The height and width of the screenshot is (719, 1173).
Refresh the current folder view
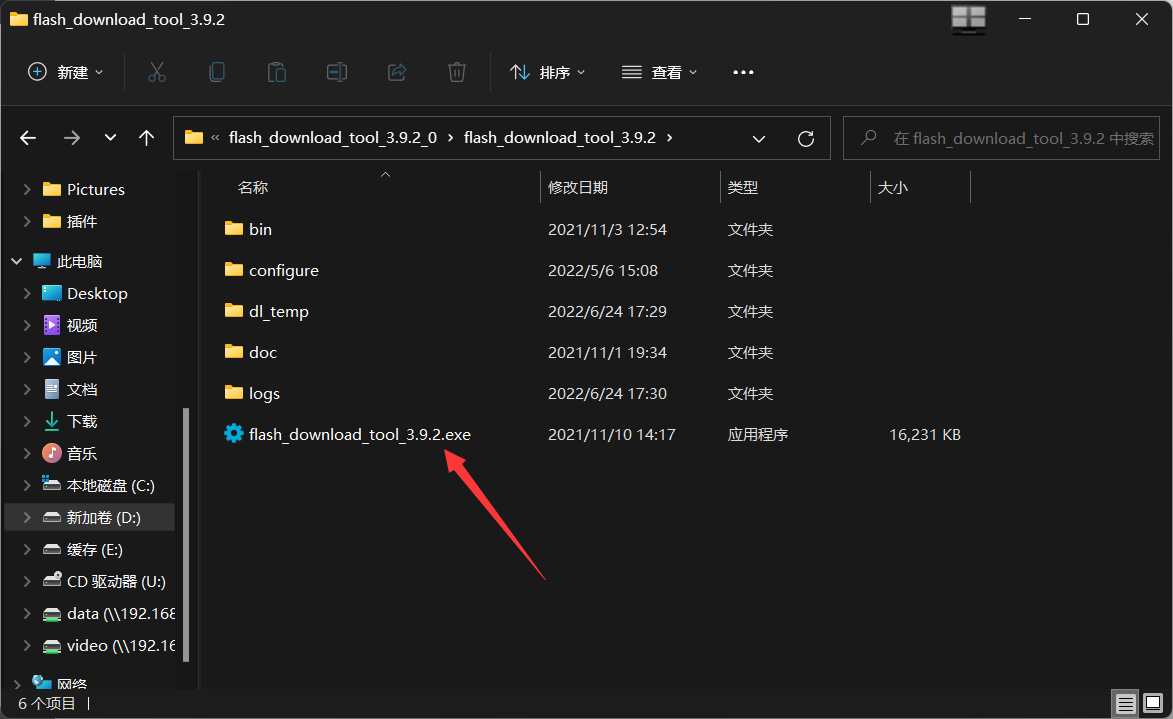point(806,138)
